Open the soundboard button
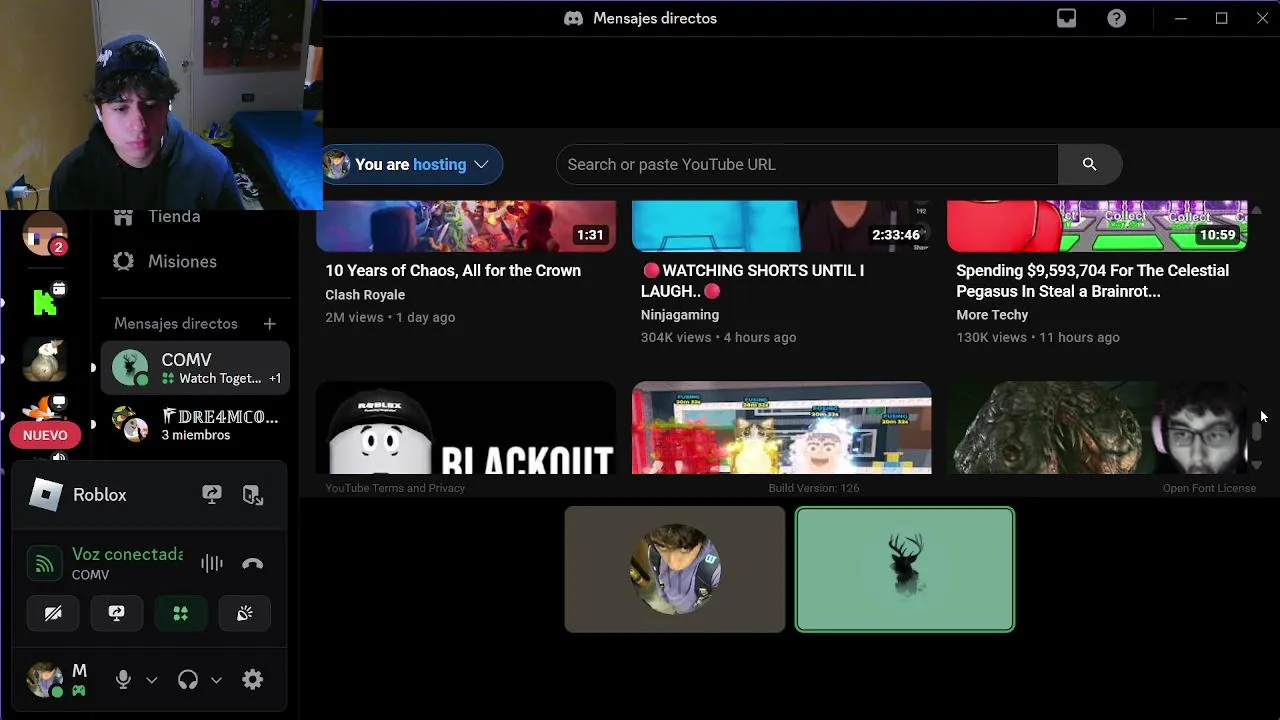1280x720 pixels. (x=245, y=613)
